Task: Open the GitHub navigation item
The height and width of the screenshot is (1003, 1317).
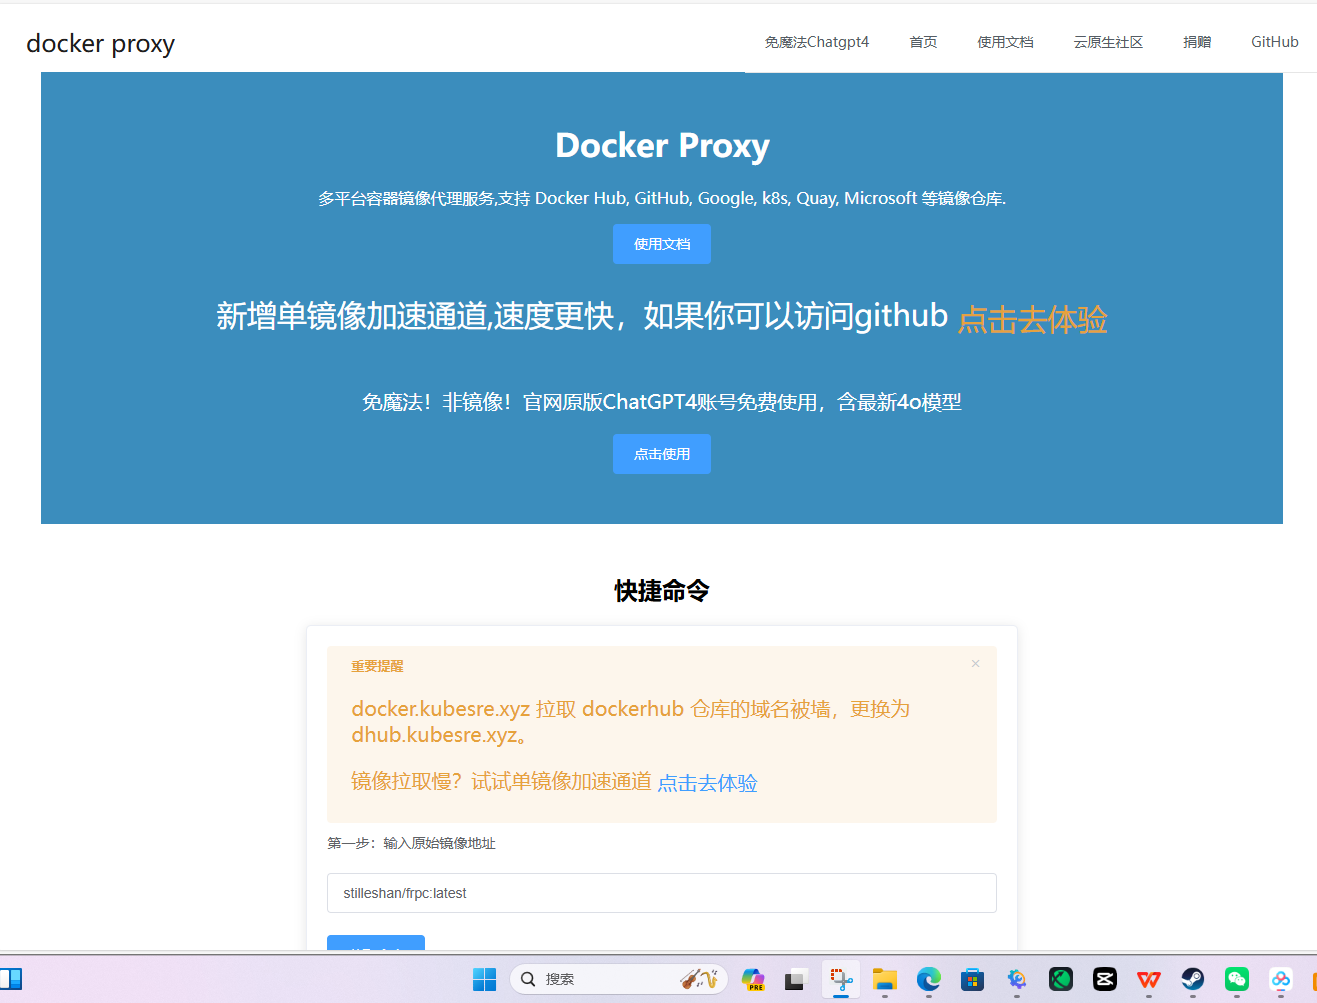Action: point(1275,42)
